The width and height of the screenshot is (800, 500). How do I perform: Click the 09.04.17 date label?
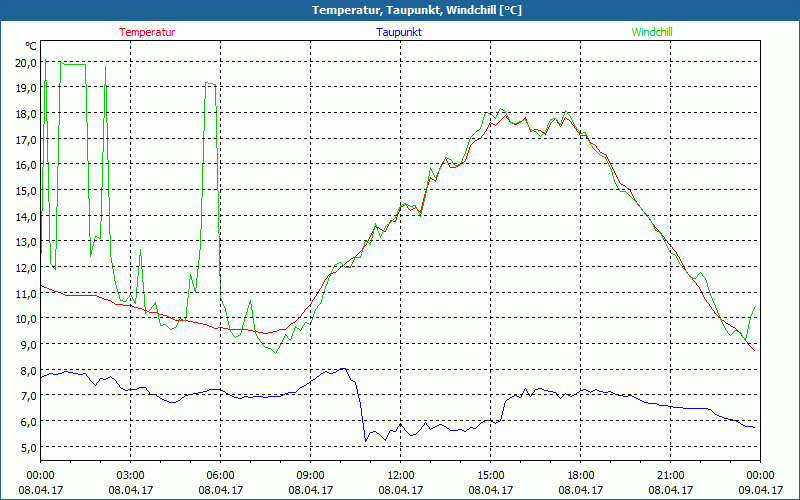click(760, 490)
